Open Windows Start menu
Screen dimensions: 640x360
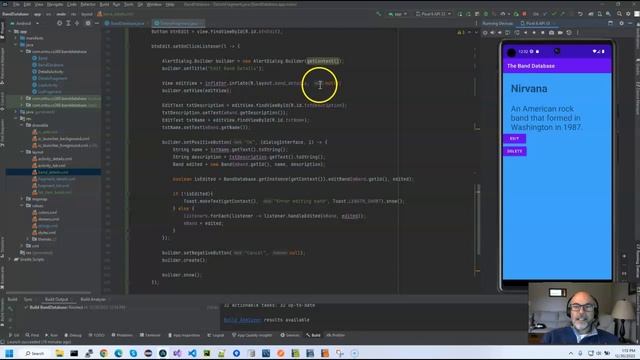(x=9, y=353)
